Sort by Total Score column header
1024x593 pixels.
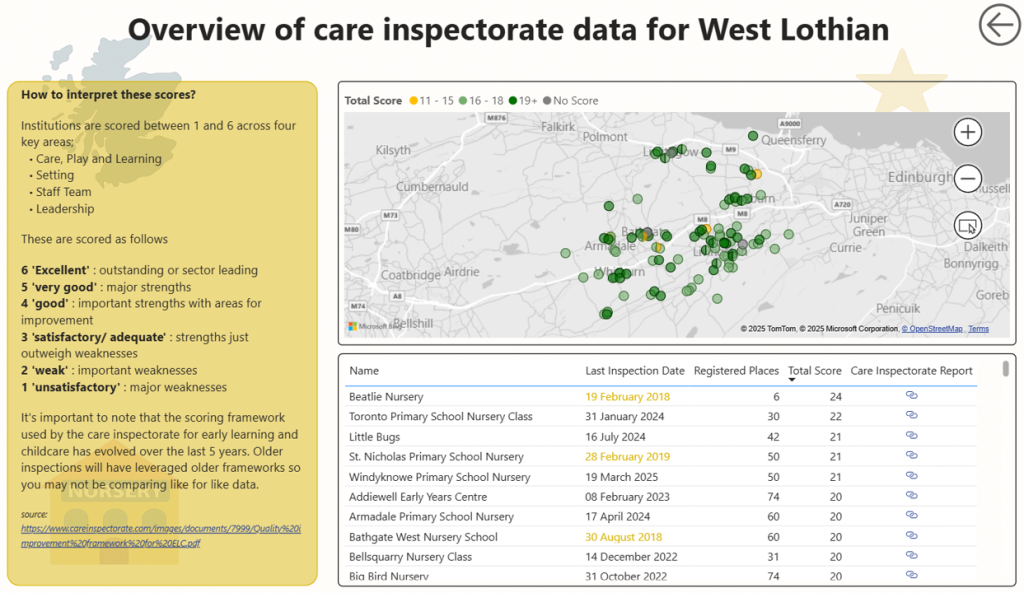pos(814,370)
